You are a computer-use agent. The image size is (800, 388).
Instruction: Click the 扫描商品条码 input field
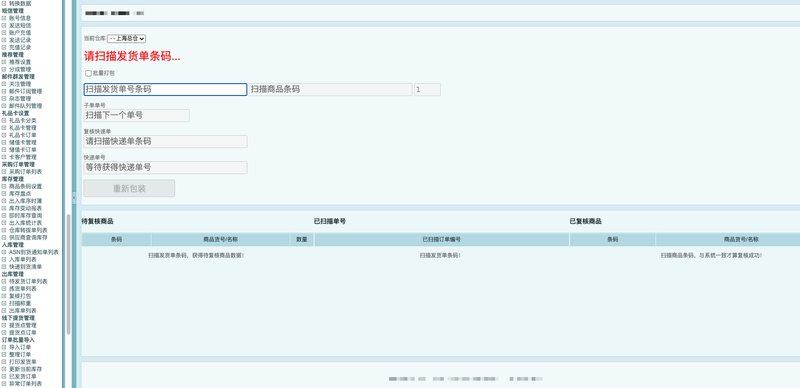tap(331, 89)
